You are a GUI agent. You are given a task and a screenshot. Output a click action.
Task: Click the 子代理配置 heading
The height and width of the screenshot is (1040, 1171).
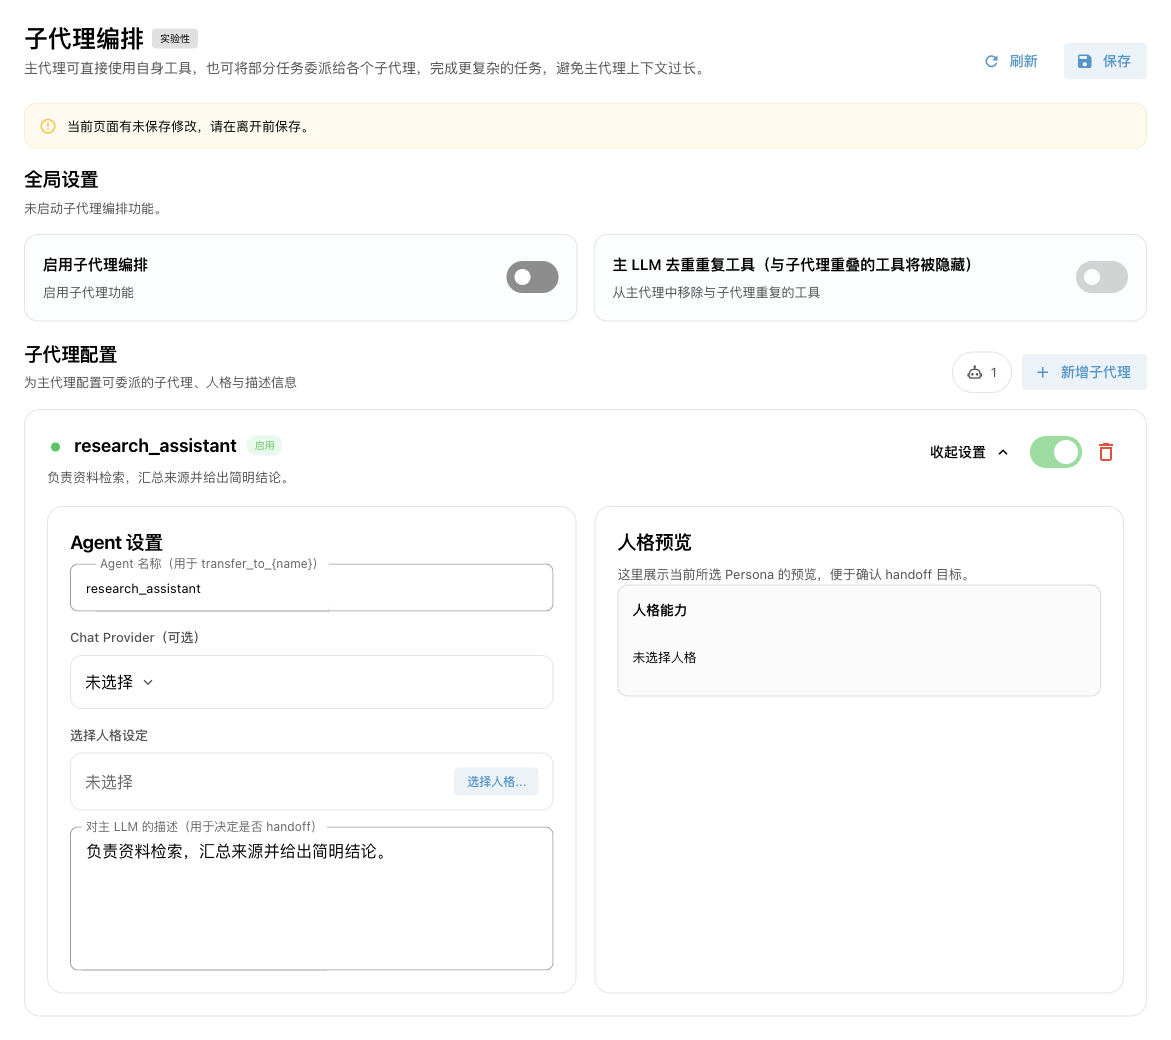70,354
